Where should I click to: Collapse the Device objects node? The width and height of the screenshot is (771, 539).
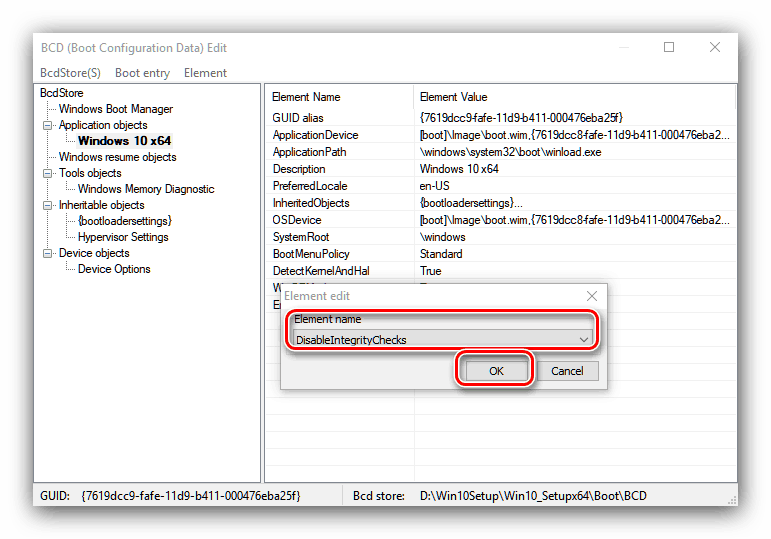coord(48,253)
